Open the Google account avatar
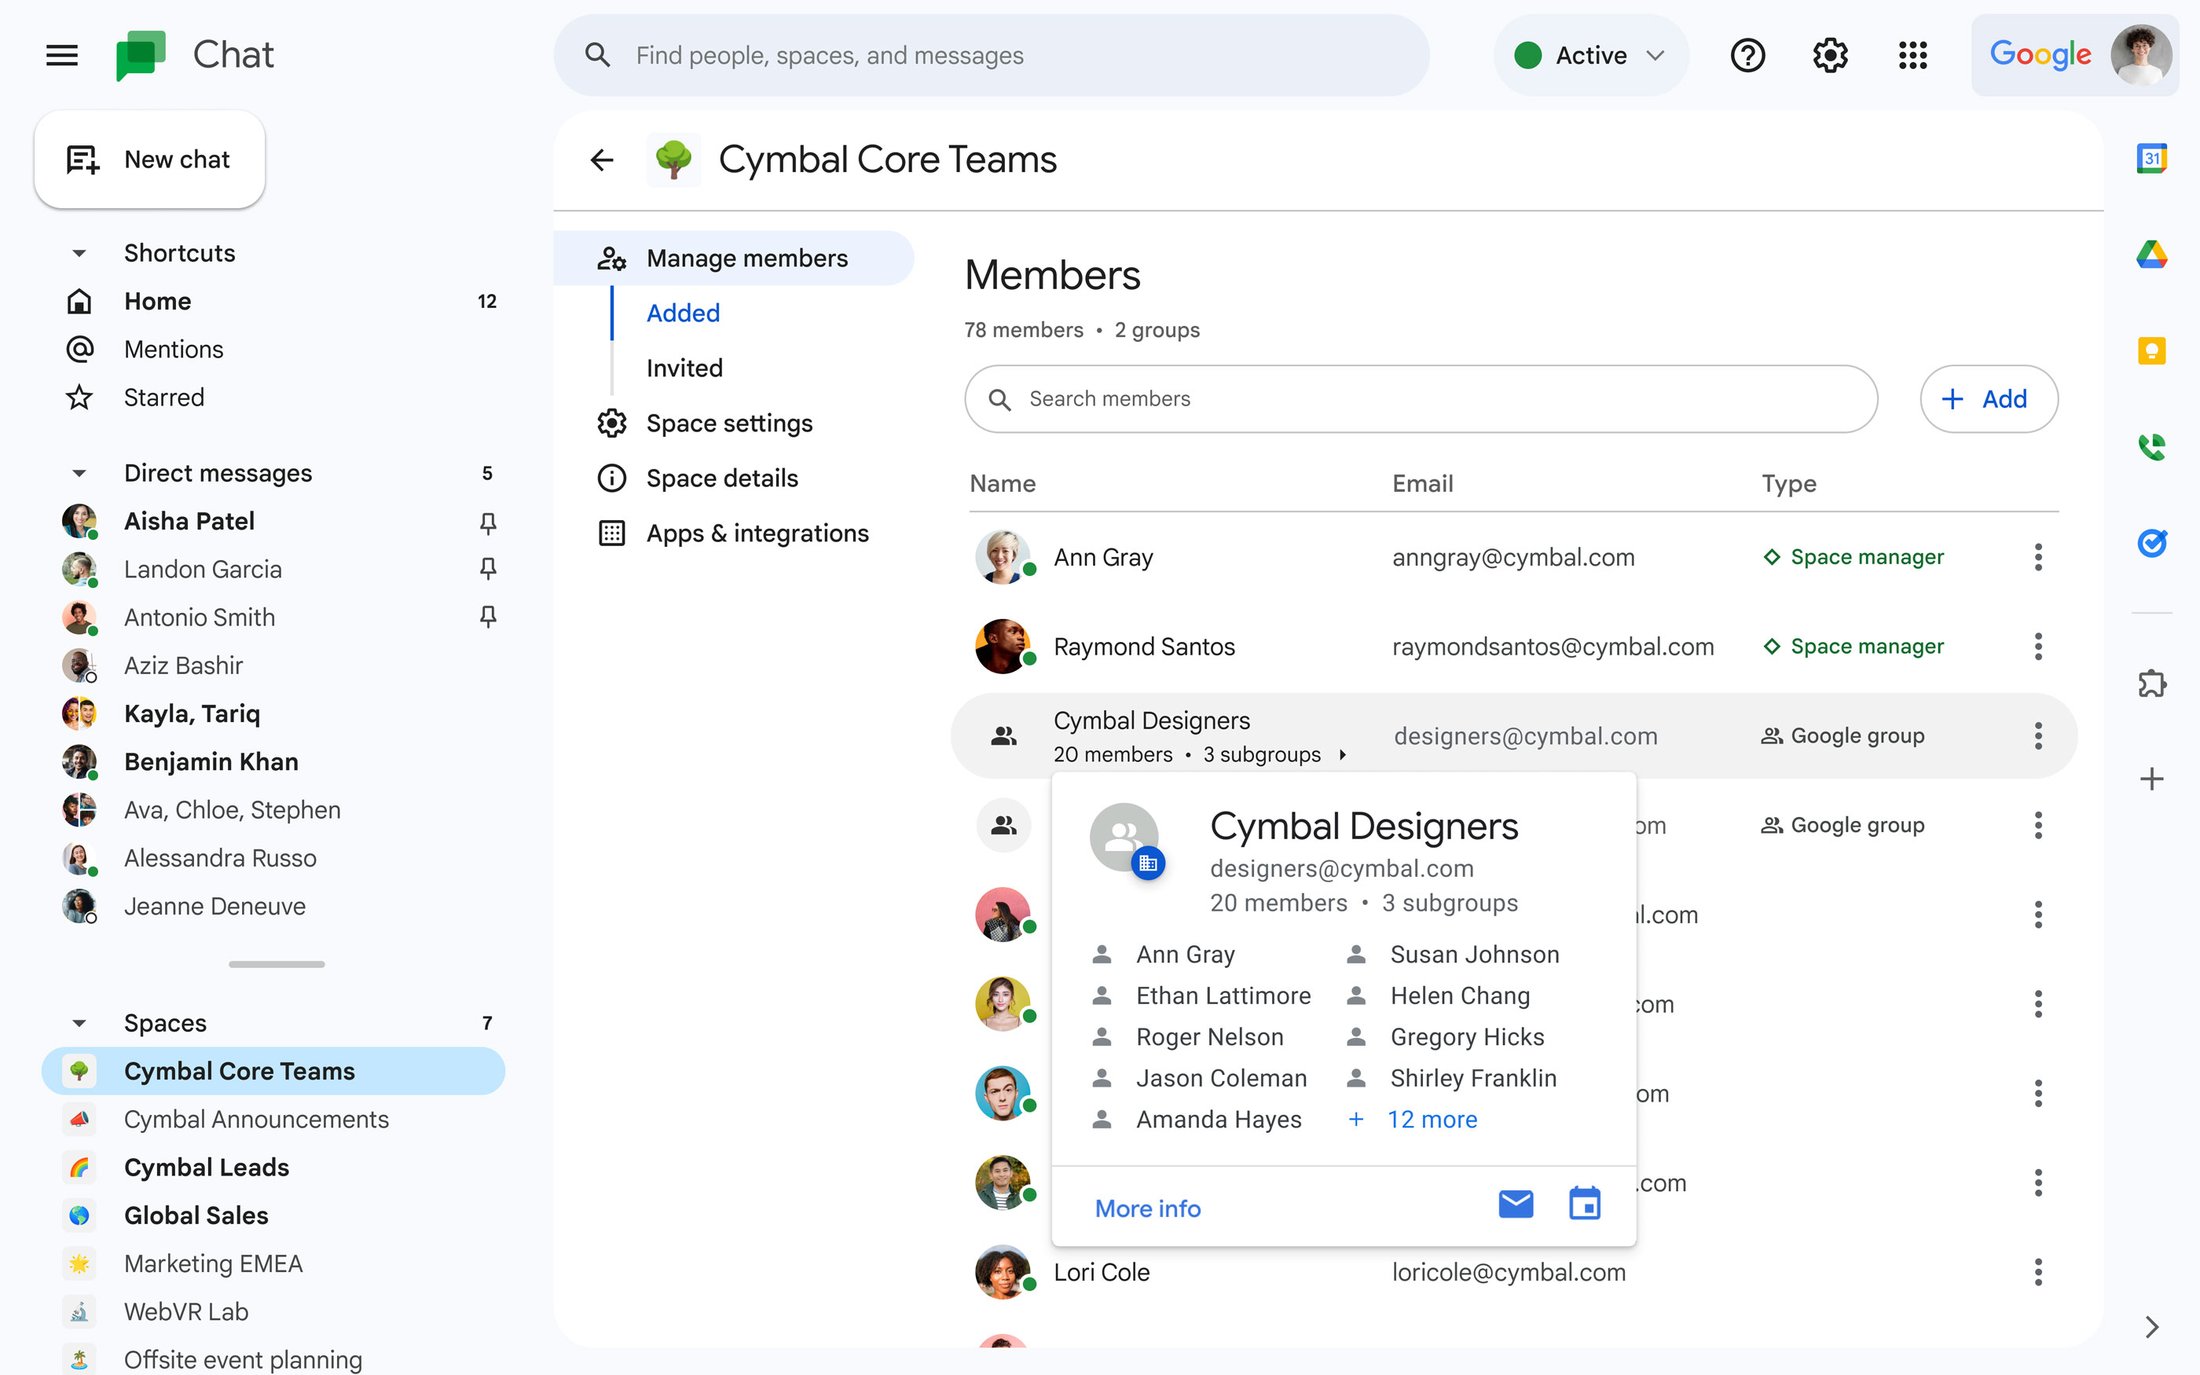This screenshot has height=1375, width=2200. coord(2141,55)
